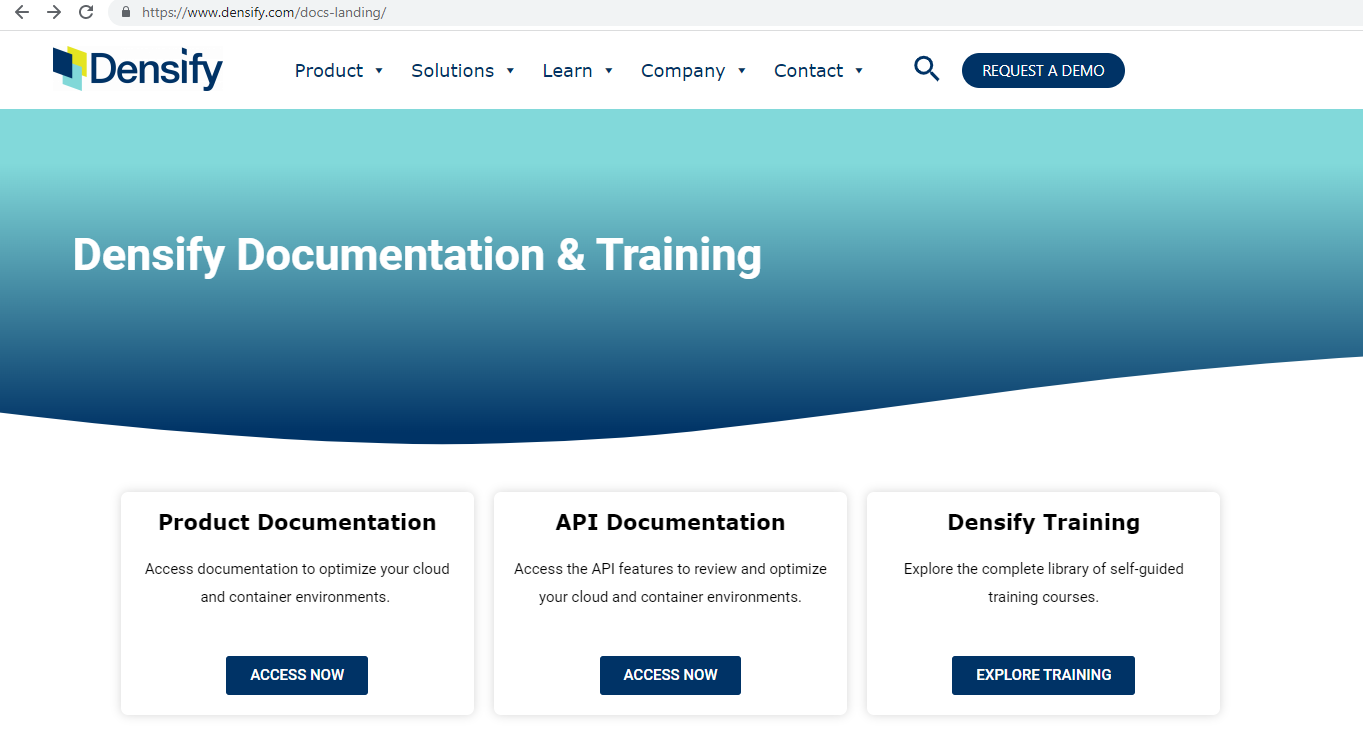Click the browser forward arrow
This screenshot has height=744, width=1363.
point(54,12)
